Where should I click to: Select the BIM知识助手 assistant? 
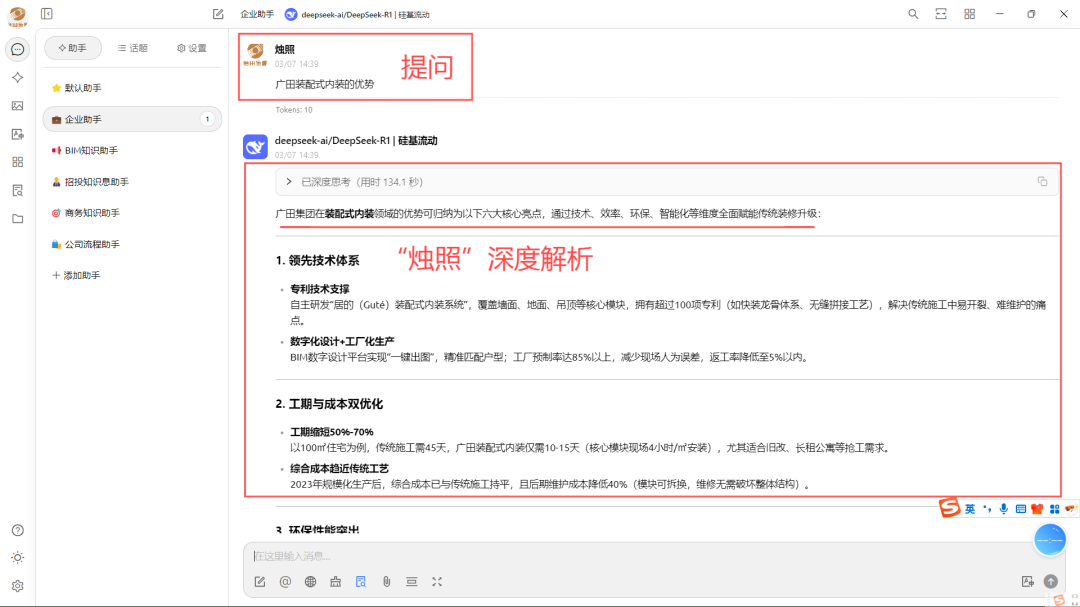pos(132,150)
